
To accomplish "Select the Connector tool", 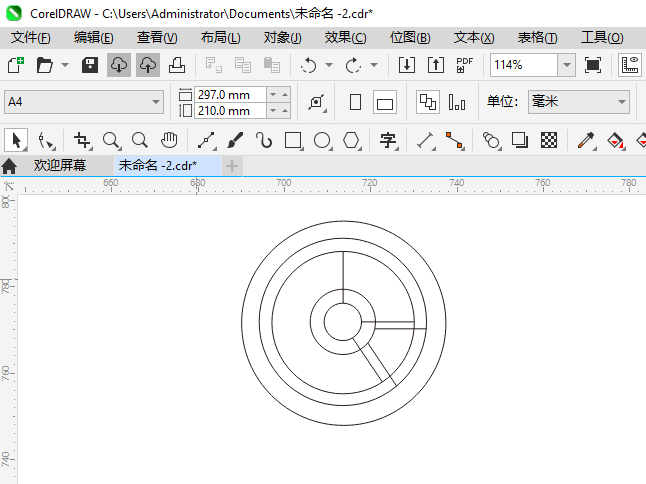I will pos(455,140).
